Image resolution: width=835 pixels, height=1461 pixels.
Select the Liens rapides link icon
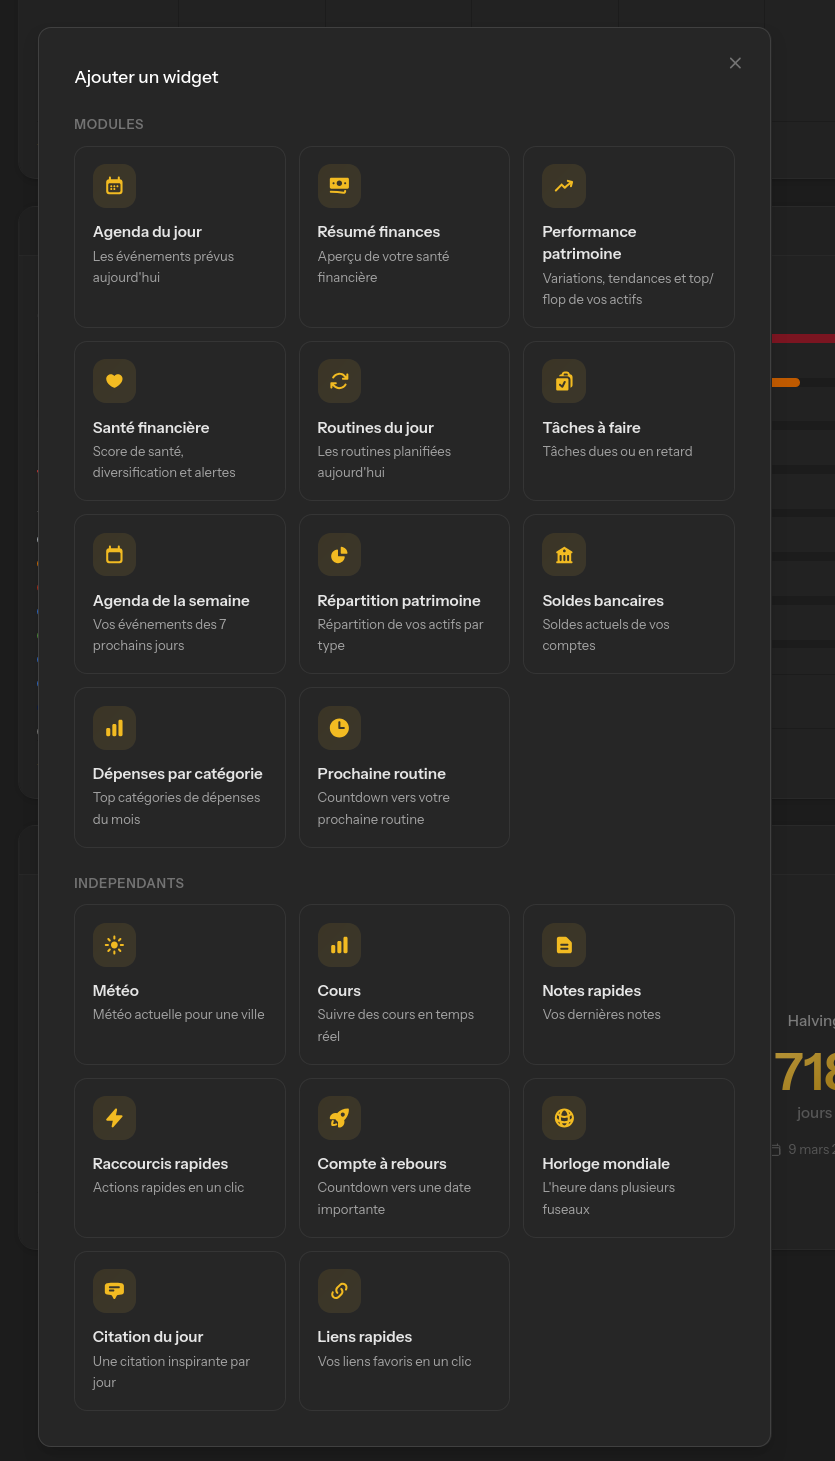pyautogui.click(x=339, y=1291)
